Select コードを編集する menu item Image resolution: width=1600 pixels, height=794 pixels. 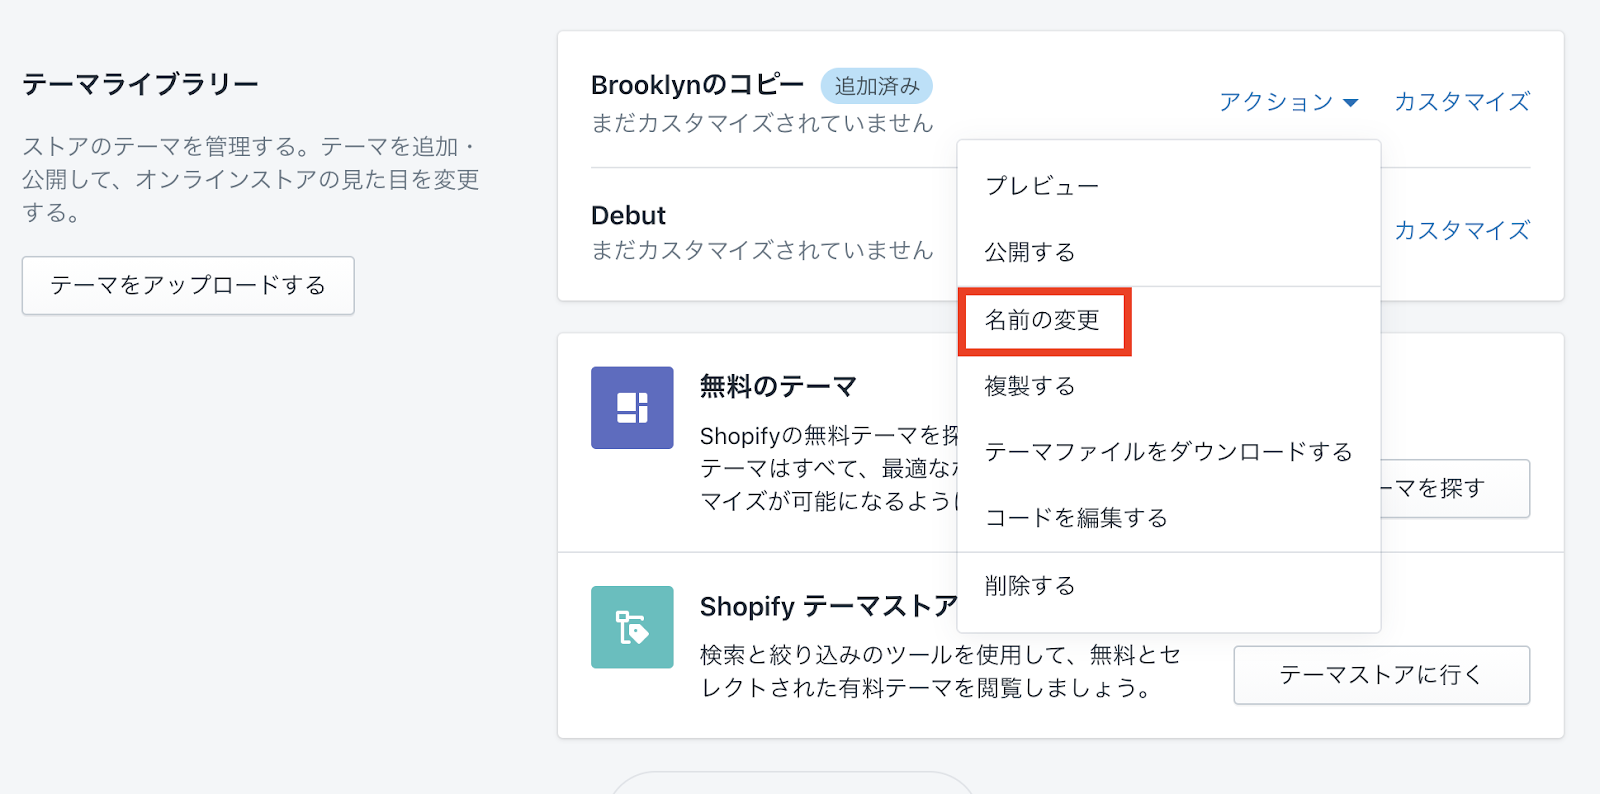(1076, 518)
